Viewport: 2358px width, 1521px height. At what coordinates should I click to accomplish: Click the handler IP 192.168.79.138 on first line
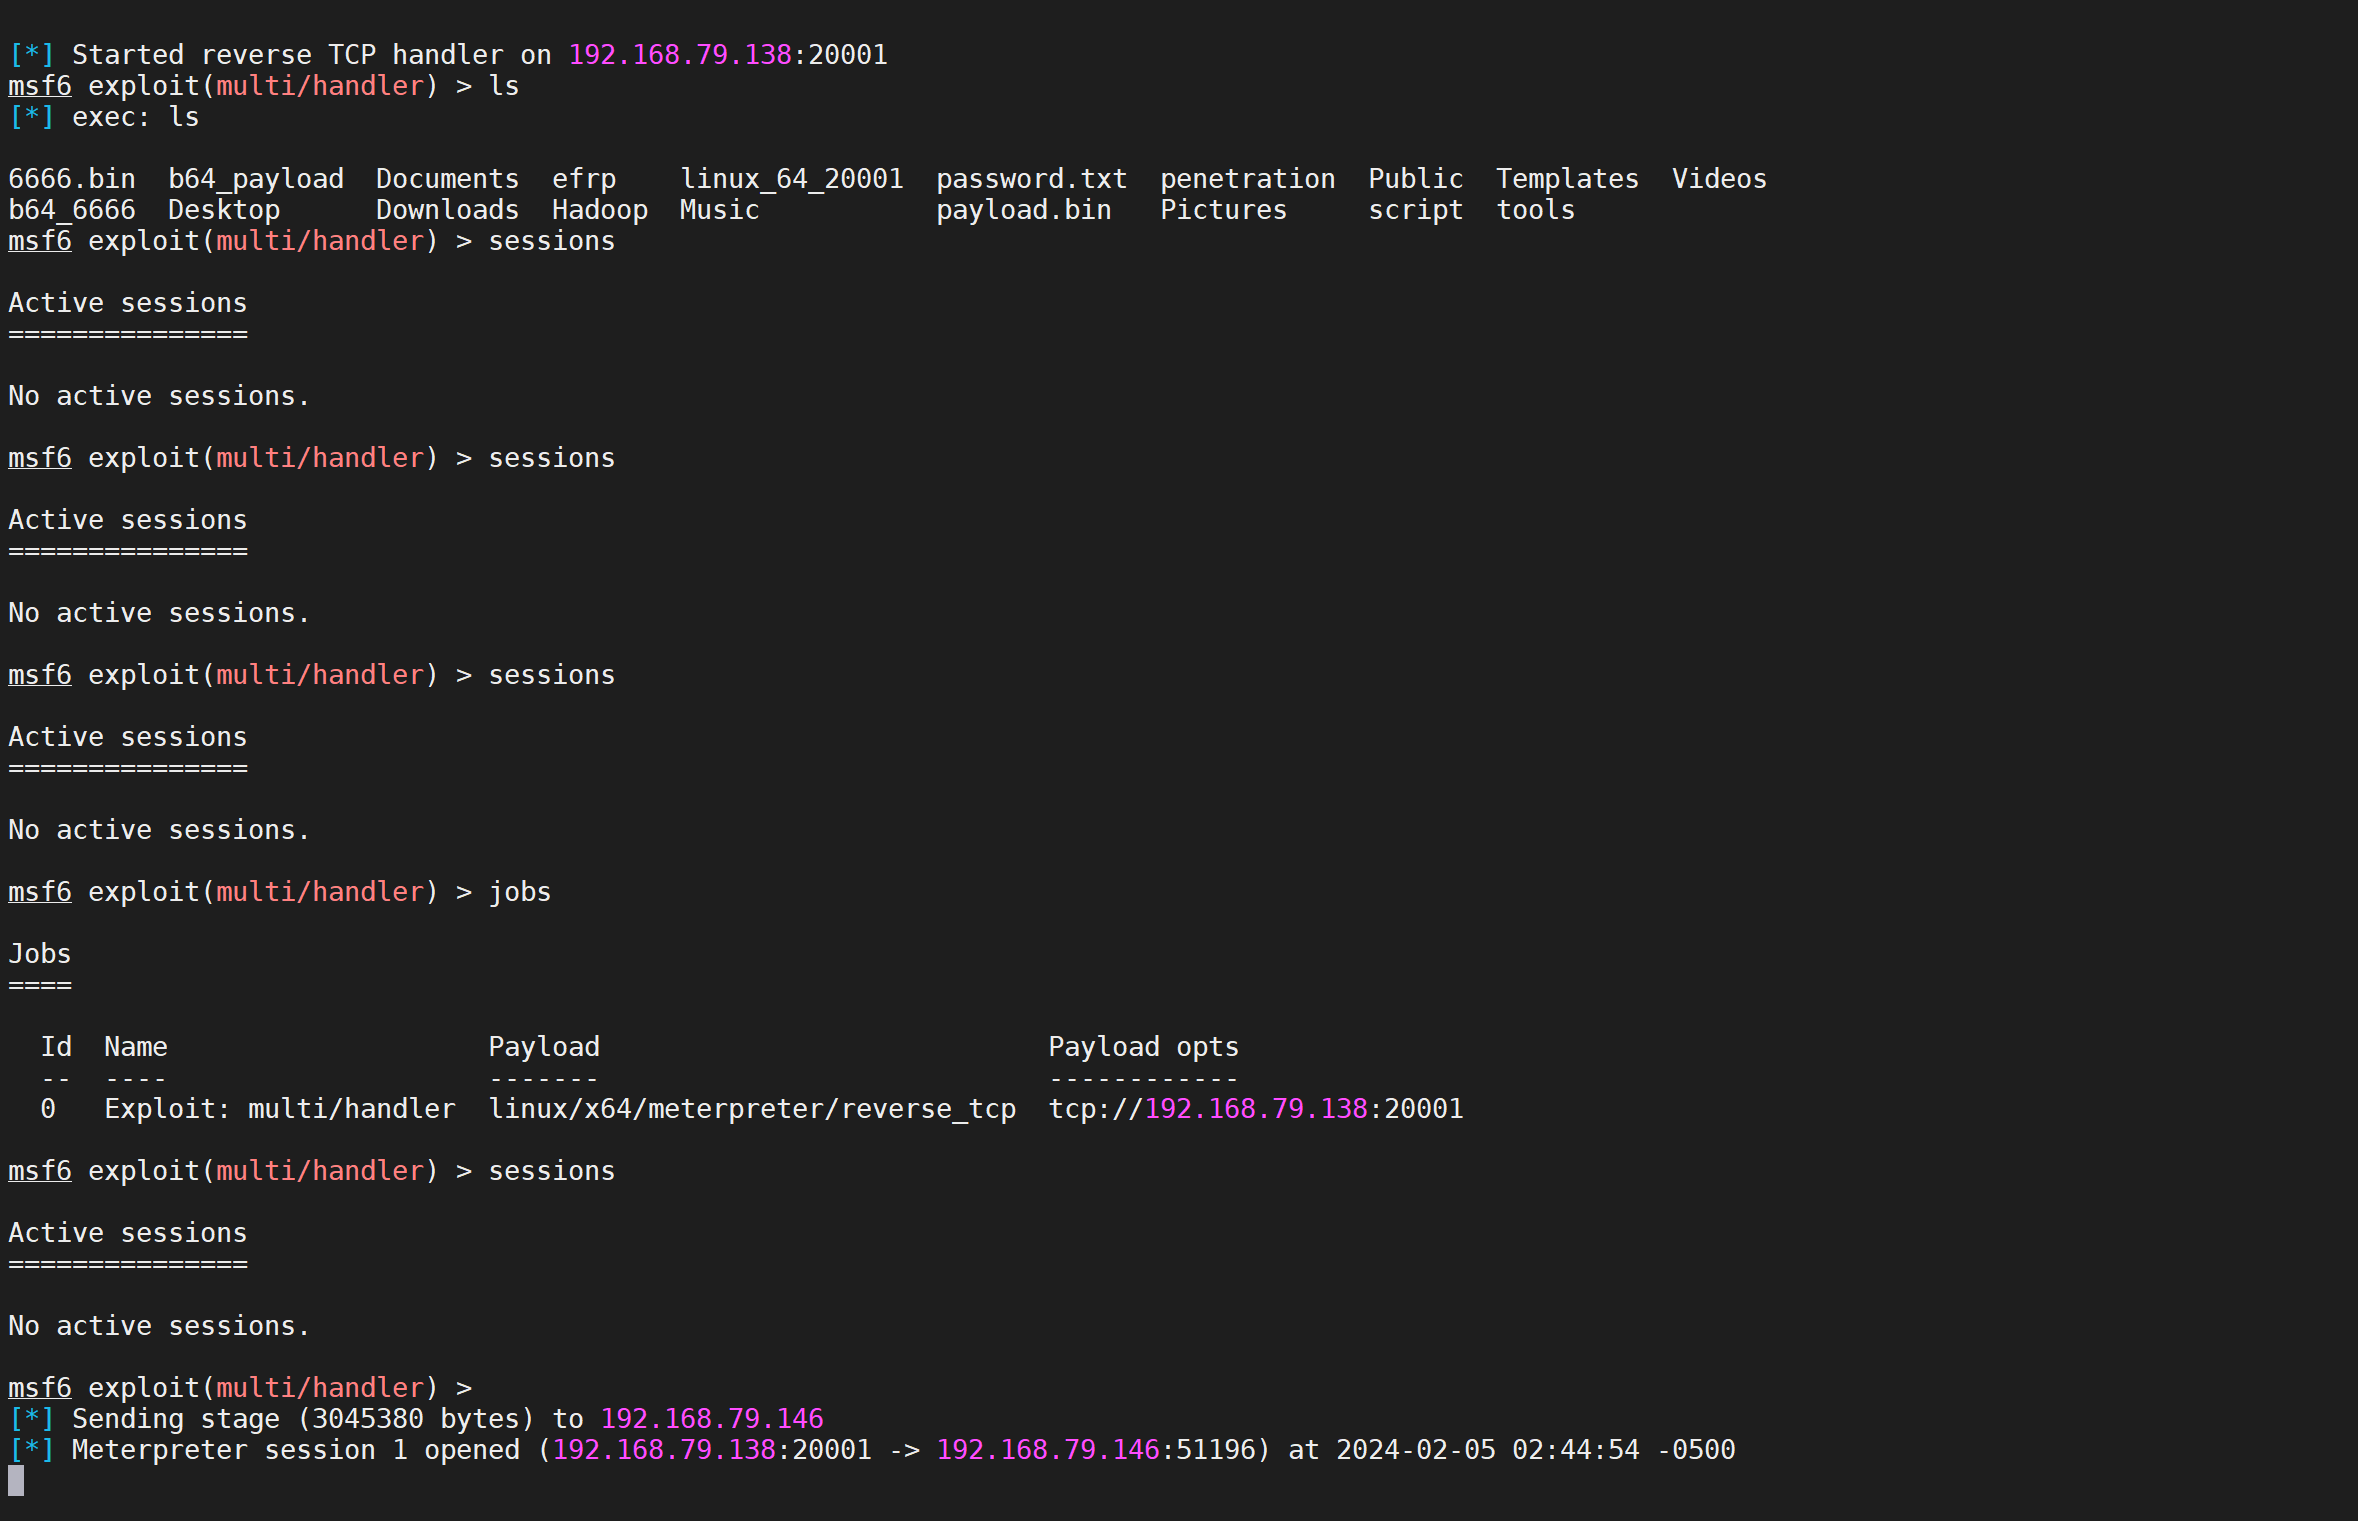(x=680, y=55)
